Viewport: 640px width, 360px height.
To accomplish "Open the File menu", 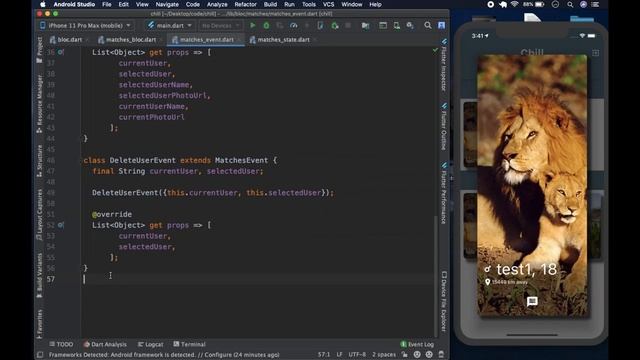I will click(107, 4).
